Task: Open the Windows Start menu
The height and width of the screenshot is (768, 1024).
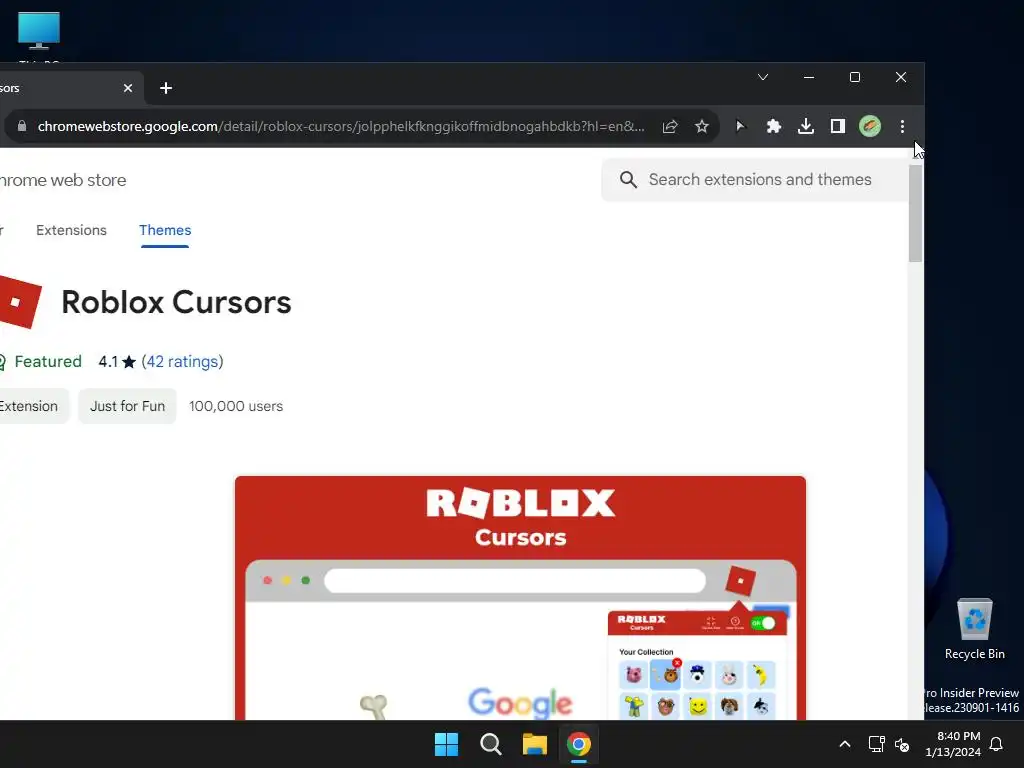Action: [447, 744]
